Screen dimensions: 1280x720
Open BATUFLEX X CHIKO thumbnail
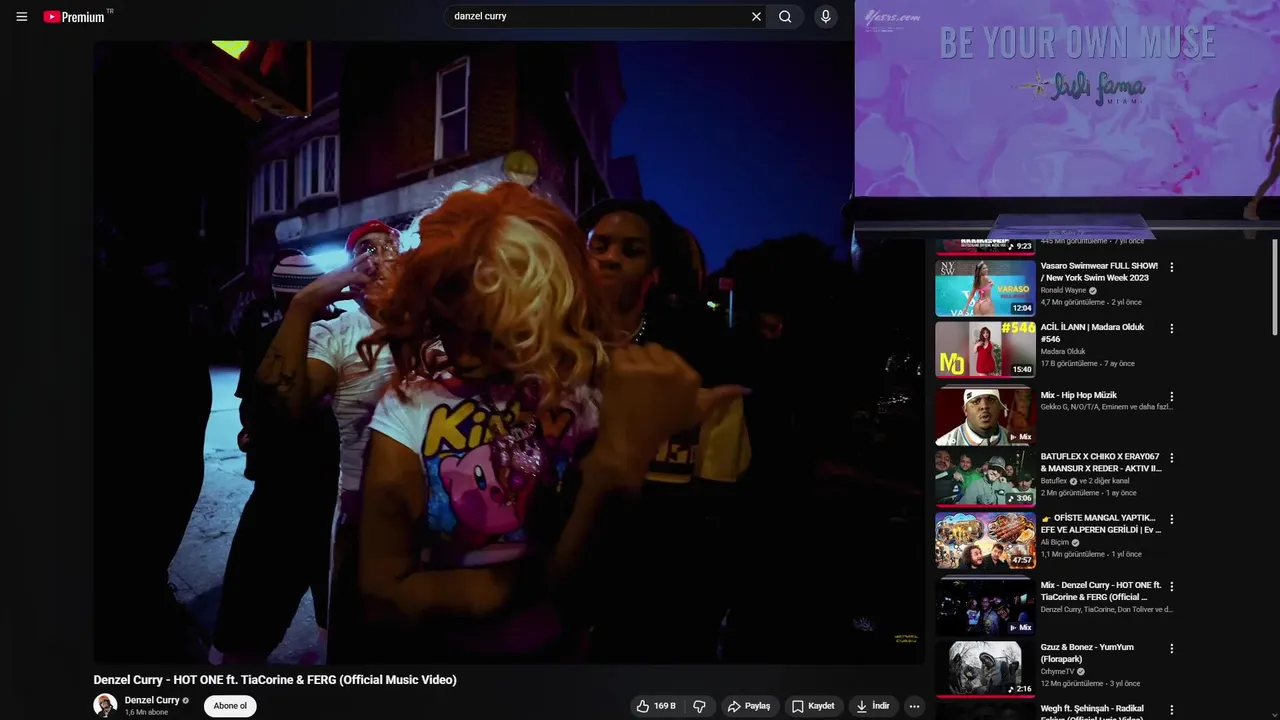pos(985,478)
